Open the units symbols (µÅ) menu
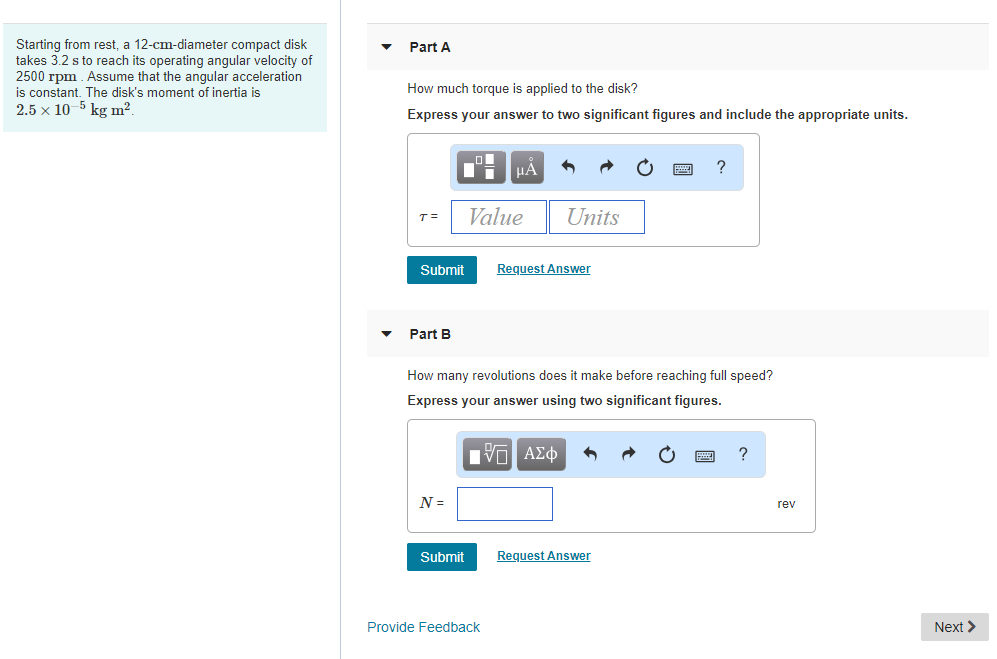 pos(527,168)
